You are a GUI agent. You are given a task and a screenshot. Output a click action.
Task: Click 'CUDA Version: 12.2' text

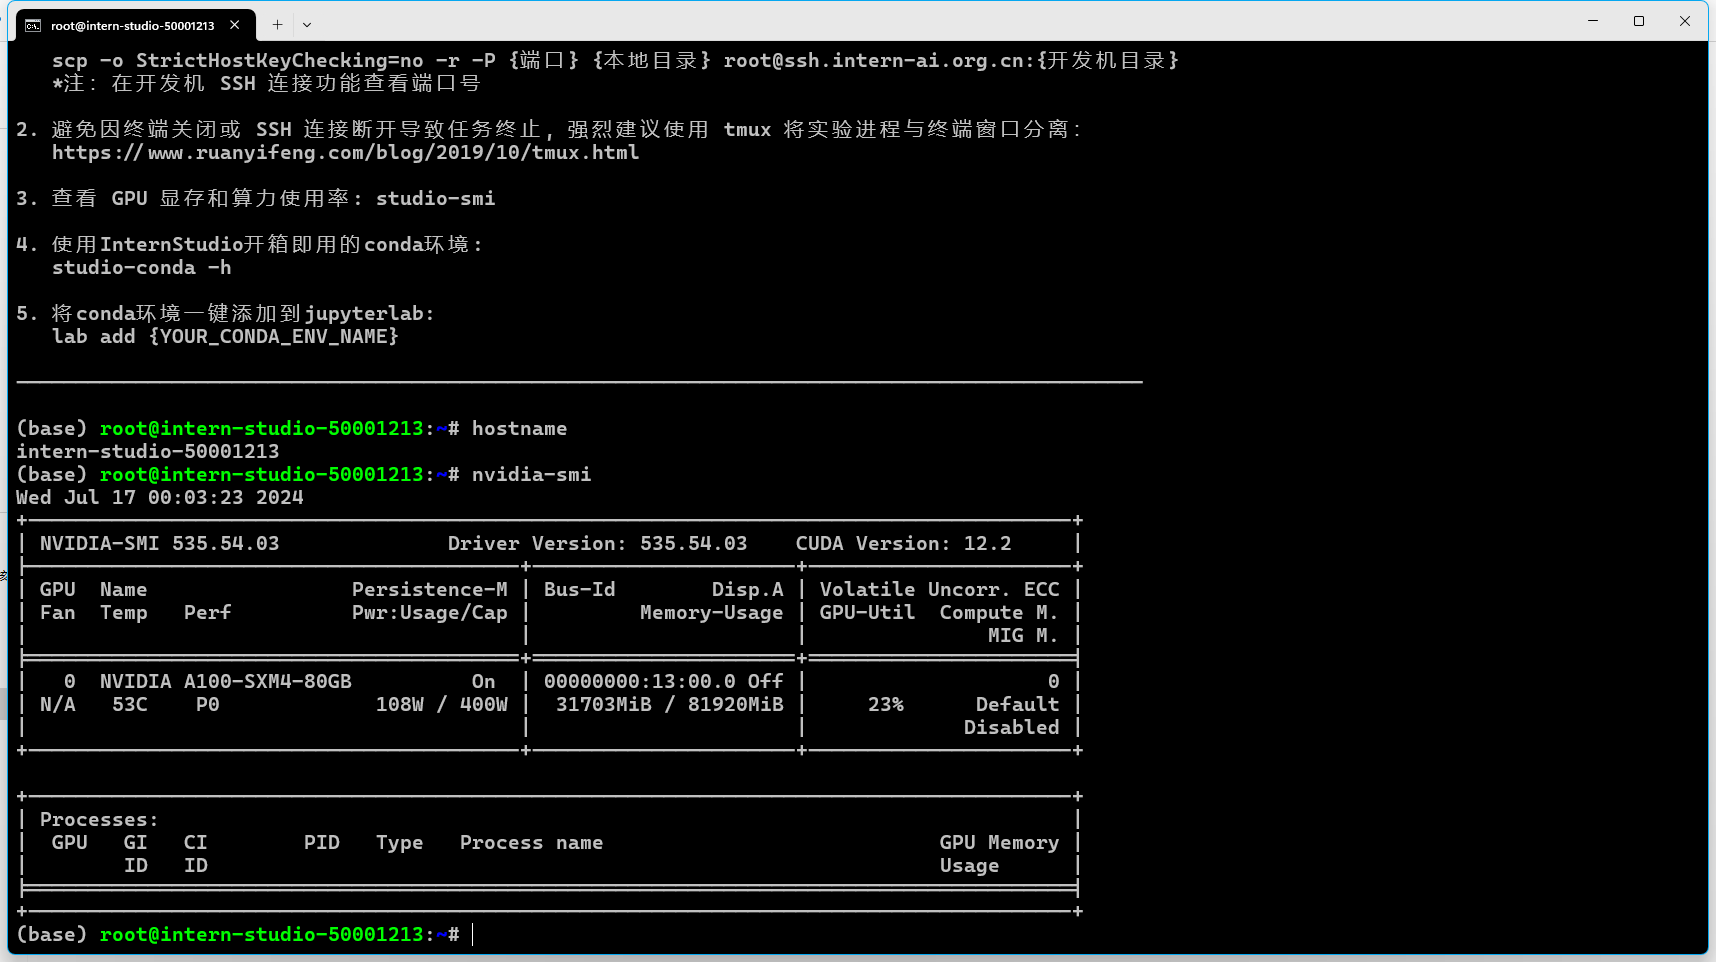click(903, 544)
